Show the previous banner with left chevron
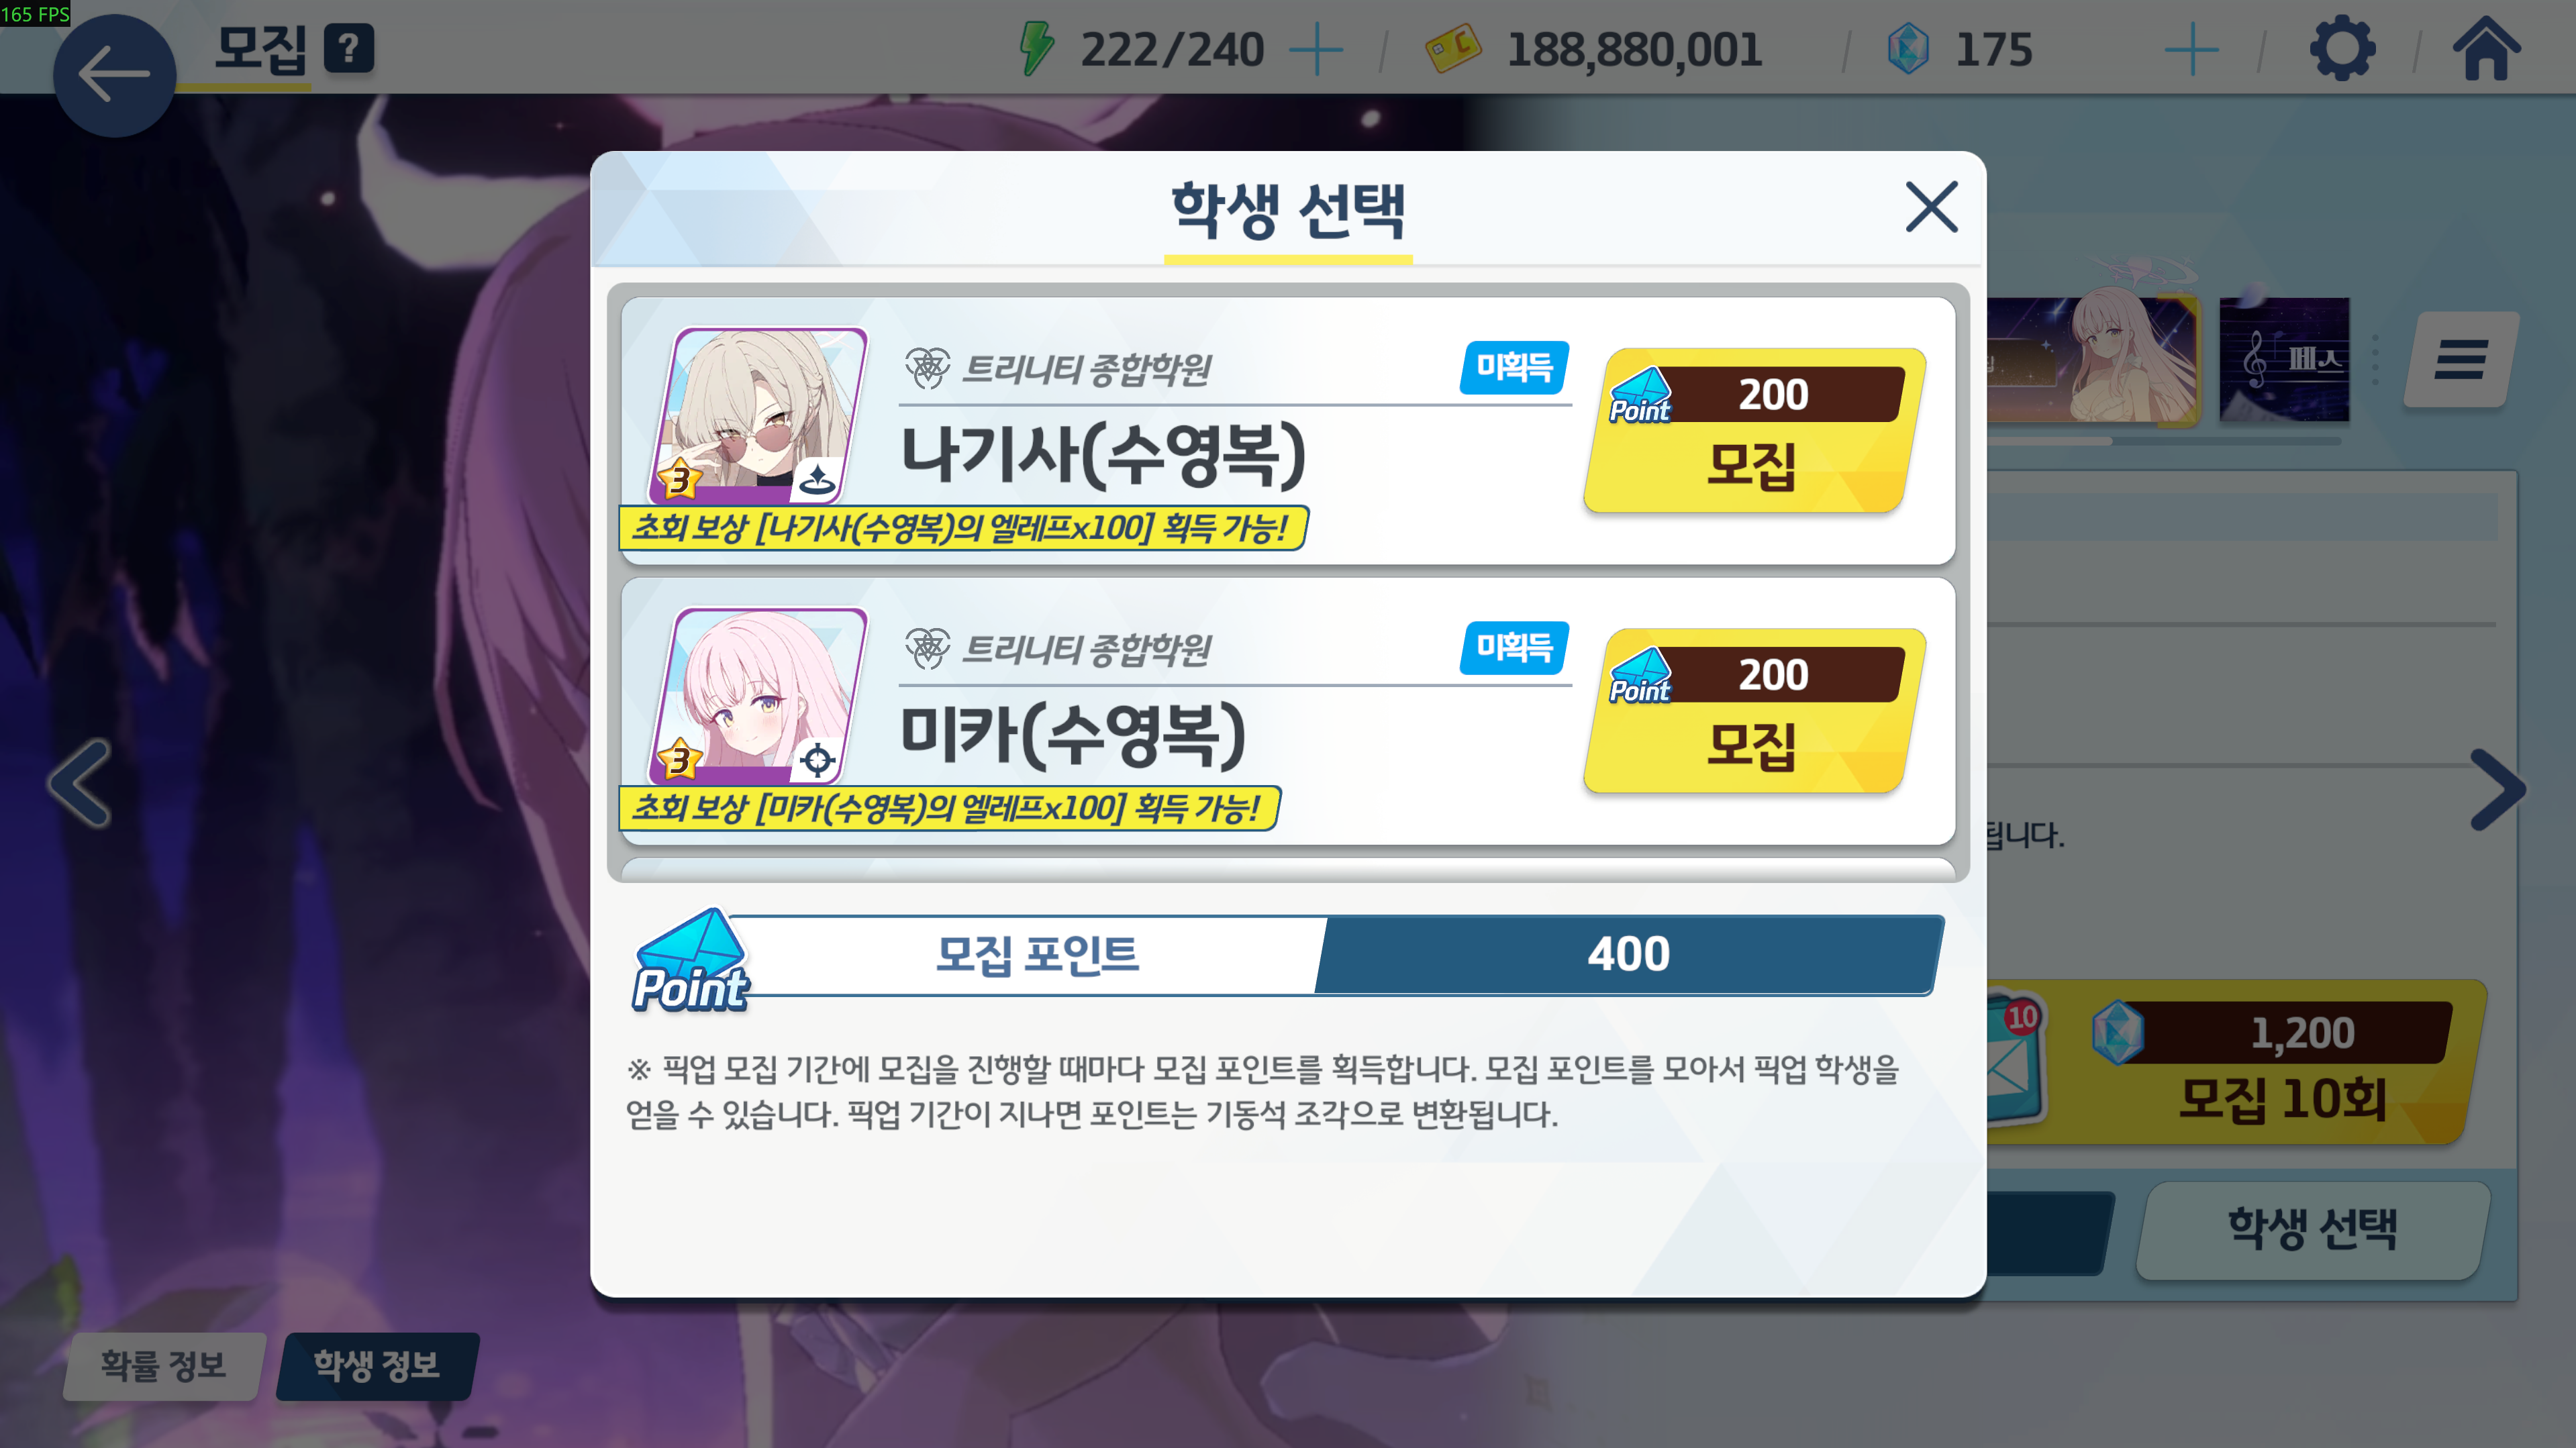2576x1448 pixels. pos(80,783)
